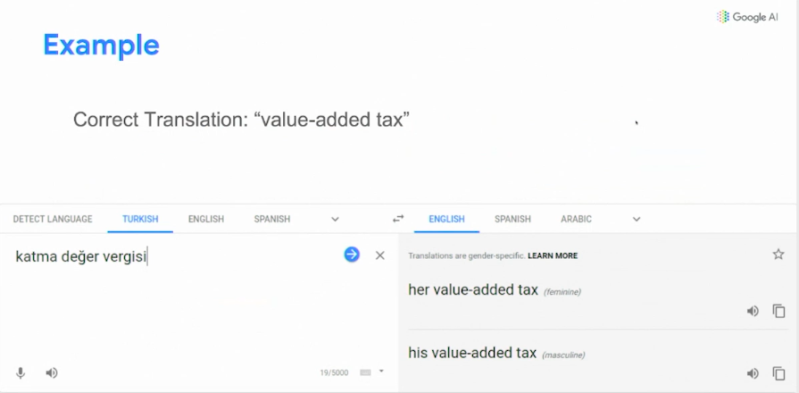Listen to masculine translation audio
Screen dimensions: 799x393
(753, 374)
